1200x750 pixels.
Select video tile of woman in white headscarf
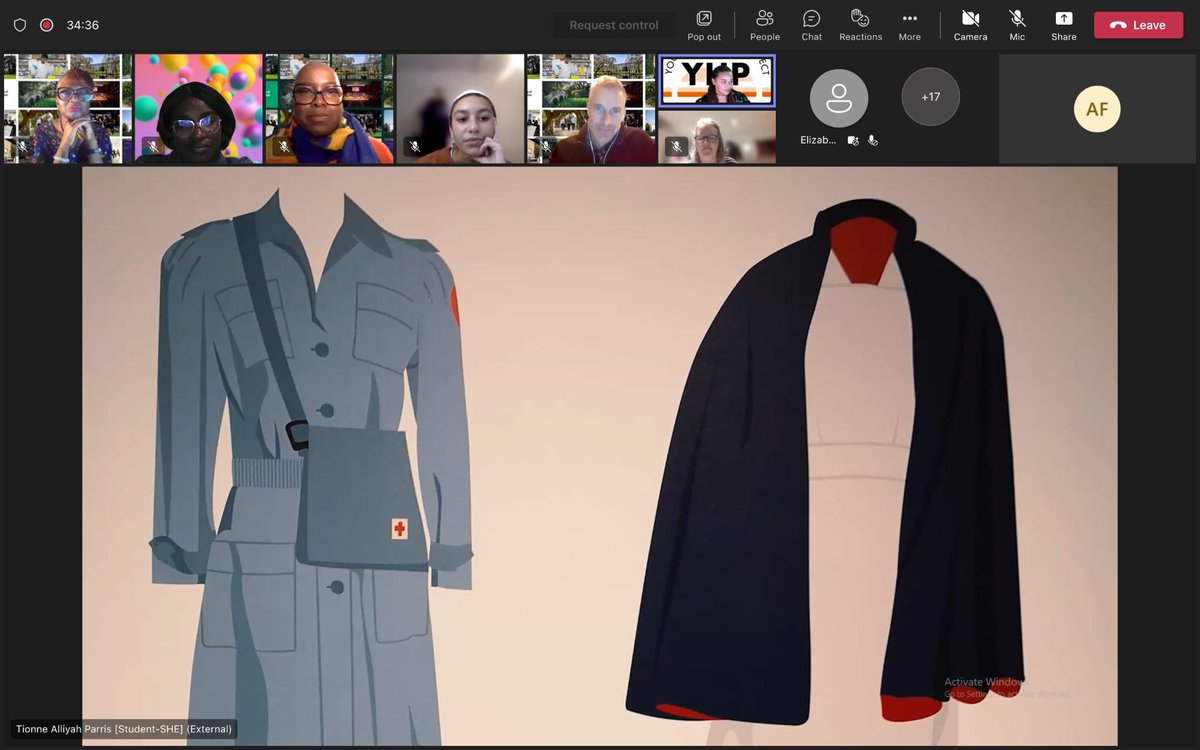(460, 109)
